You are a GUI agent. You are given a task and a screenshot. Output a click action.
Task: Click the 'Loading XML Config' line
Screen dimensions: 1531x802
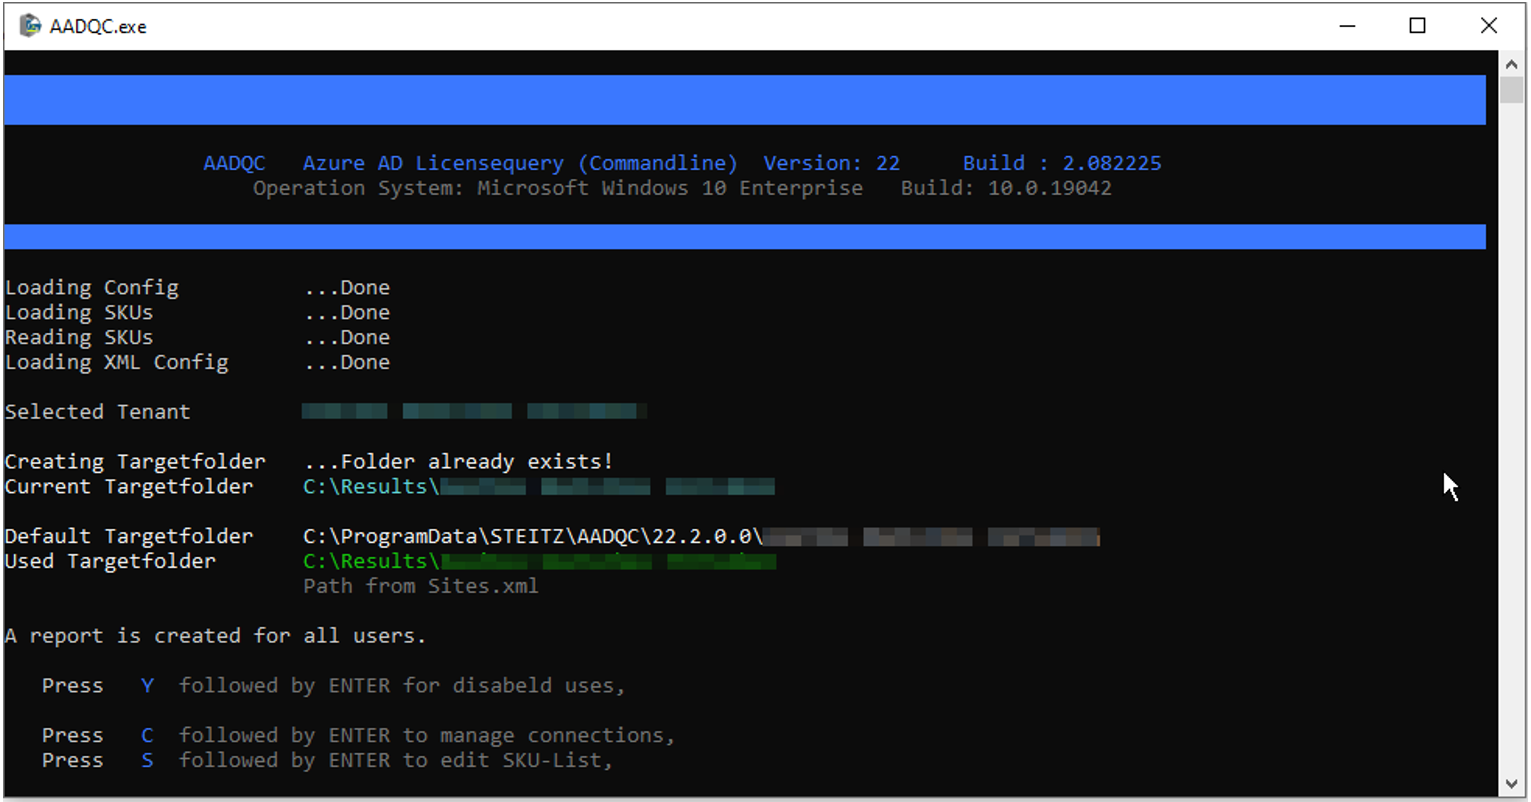click(x=117, y=363)
